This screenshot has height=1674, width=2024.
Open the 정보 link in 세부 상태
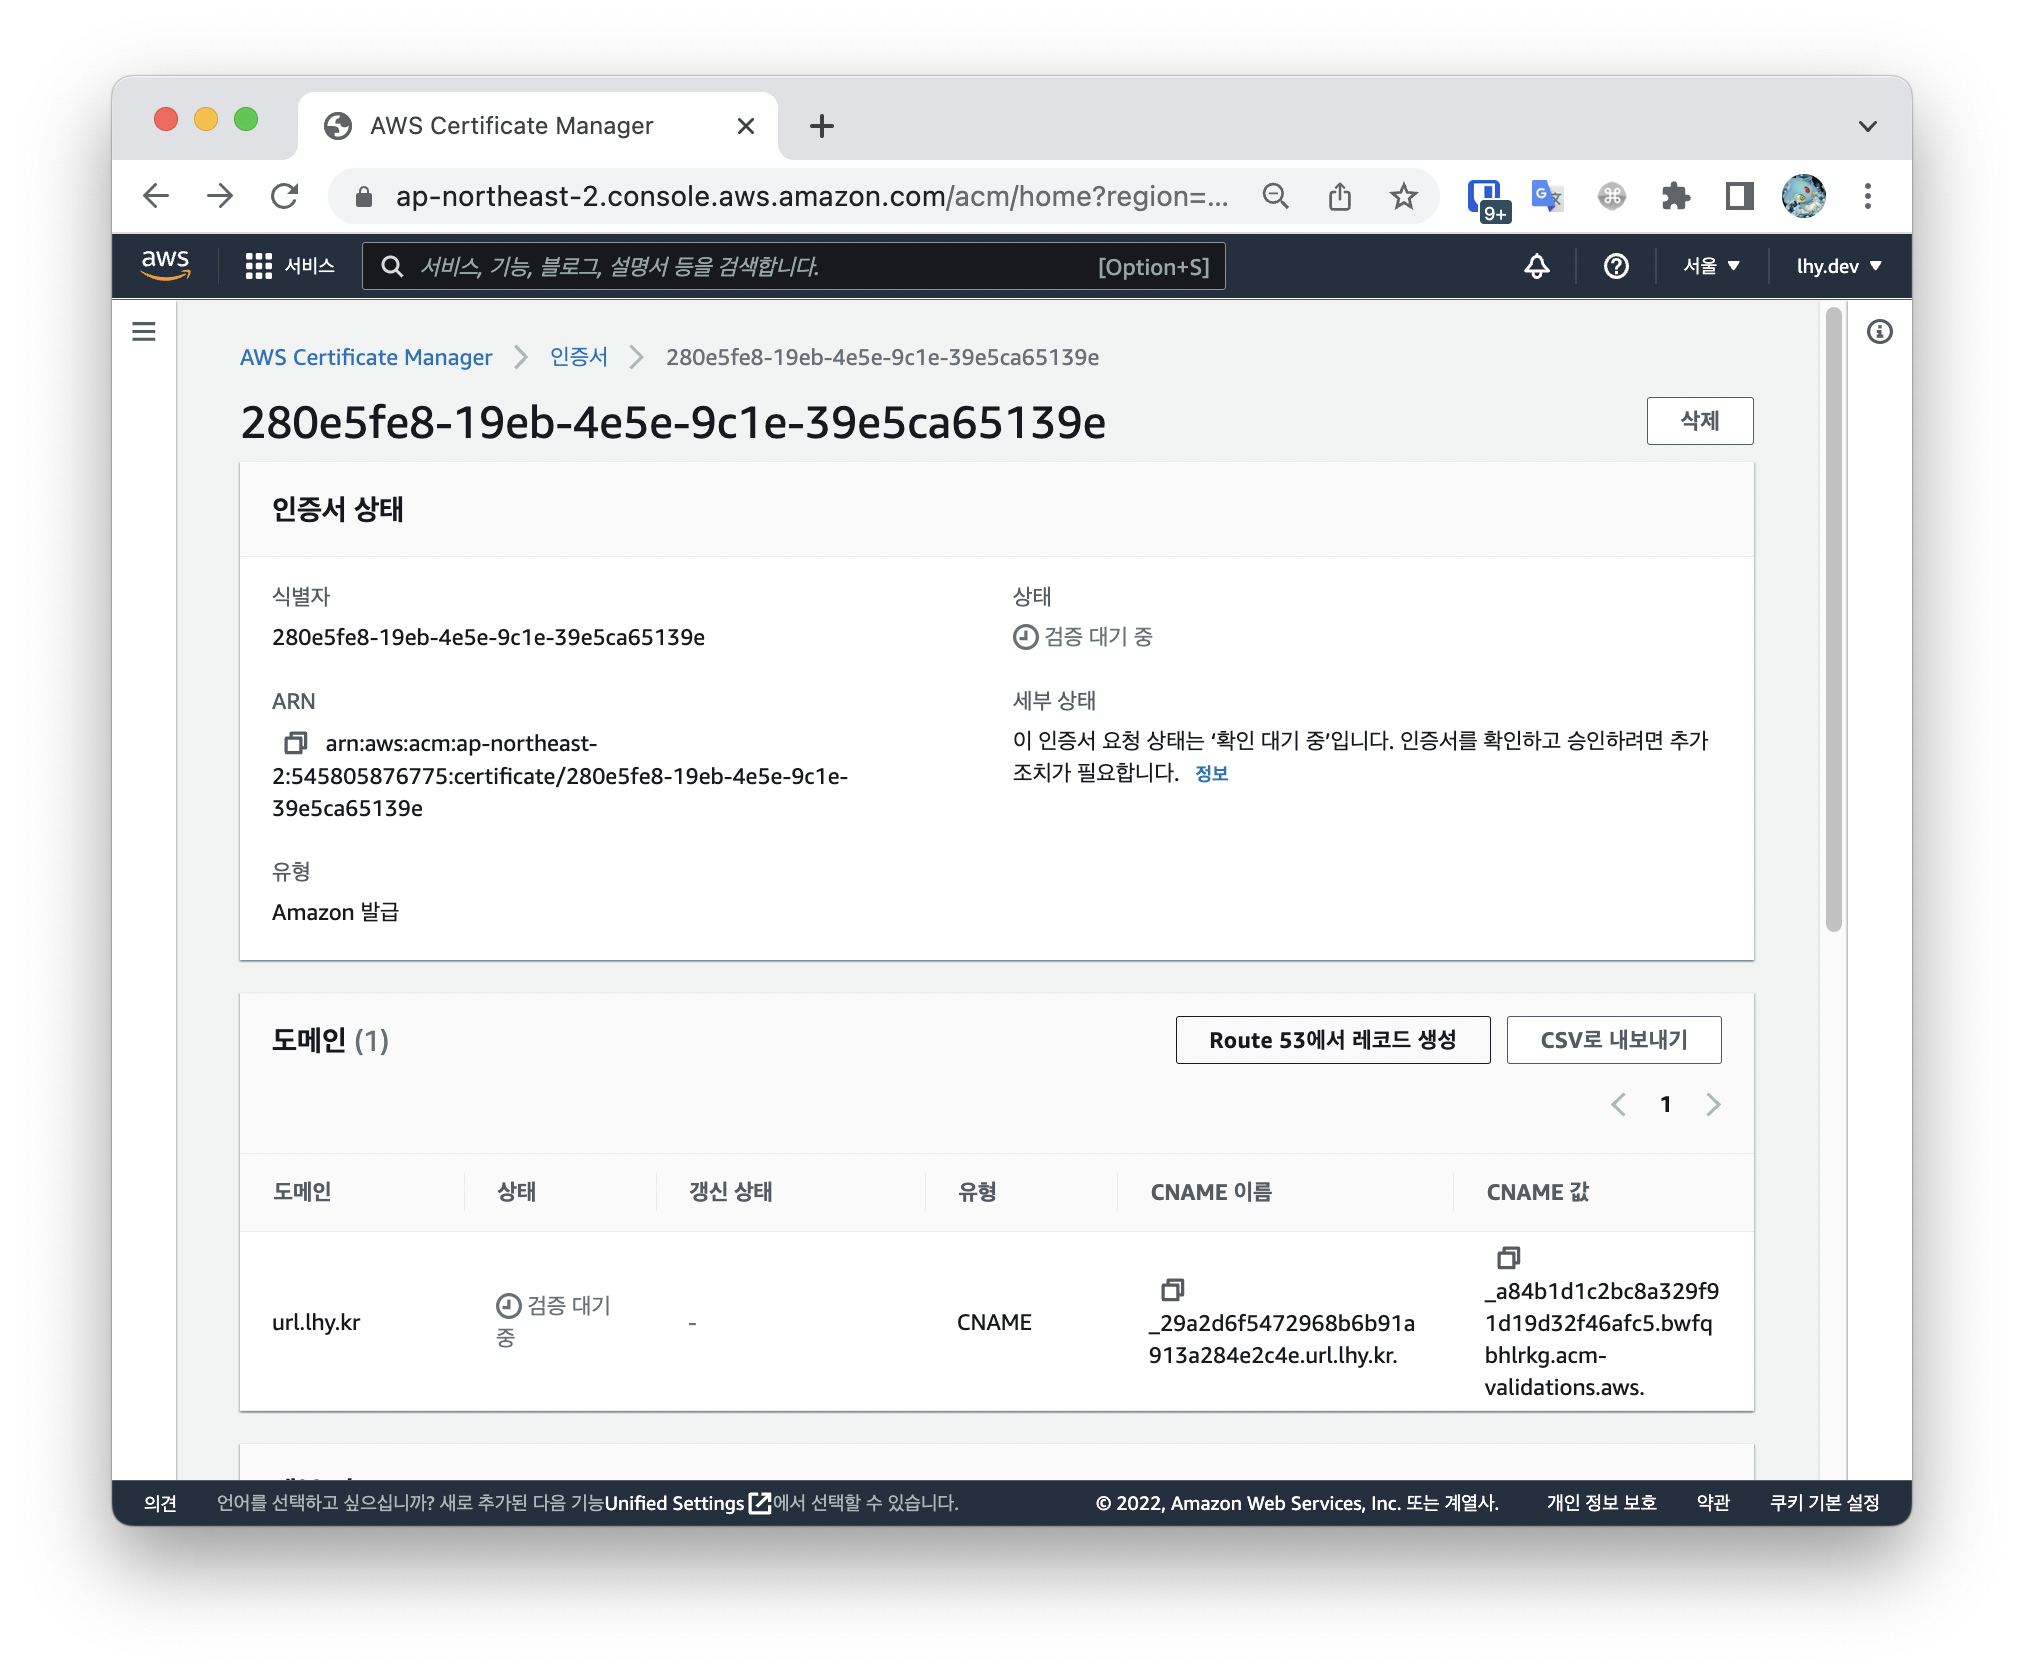[1211, 773]
